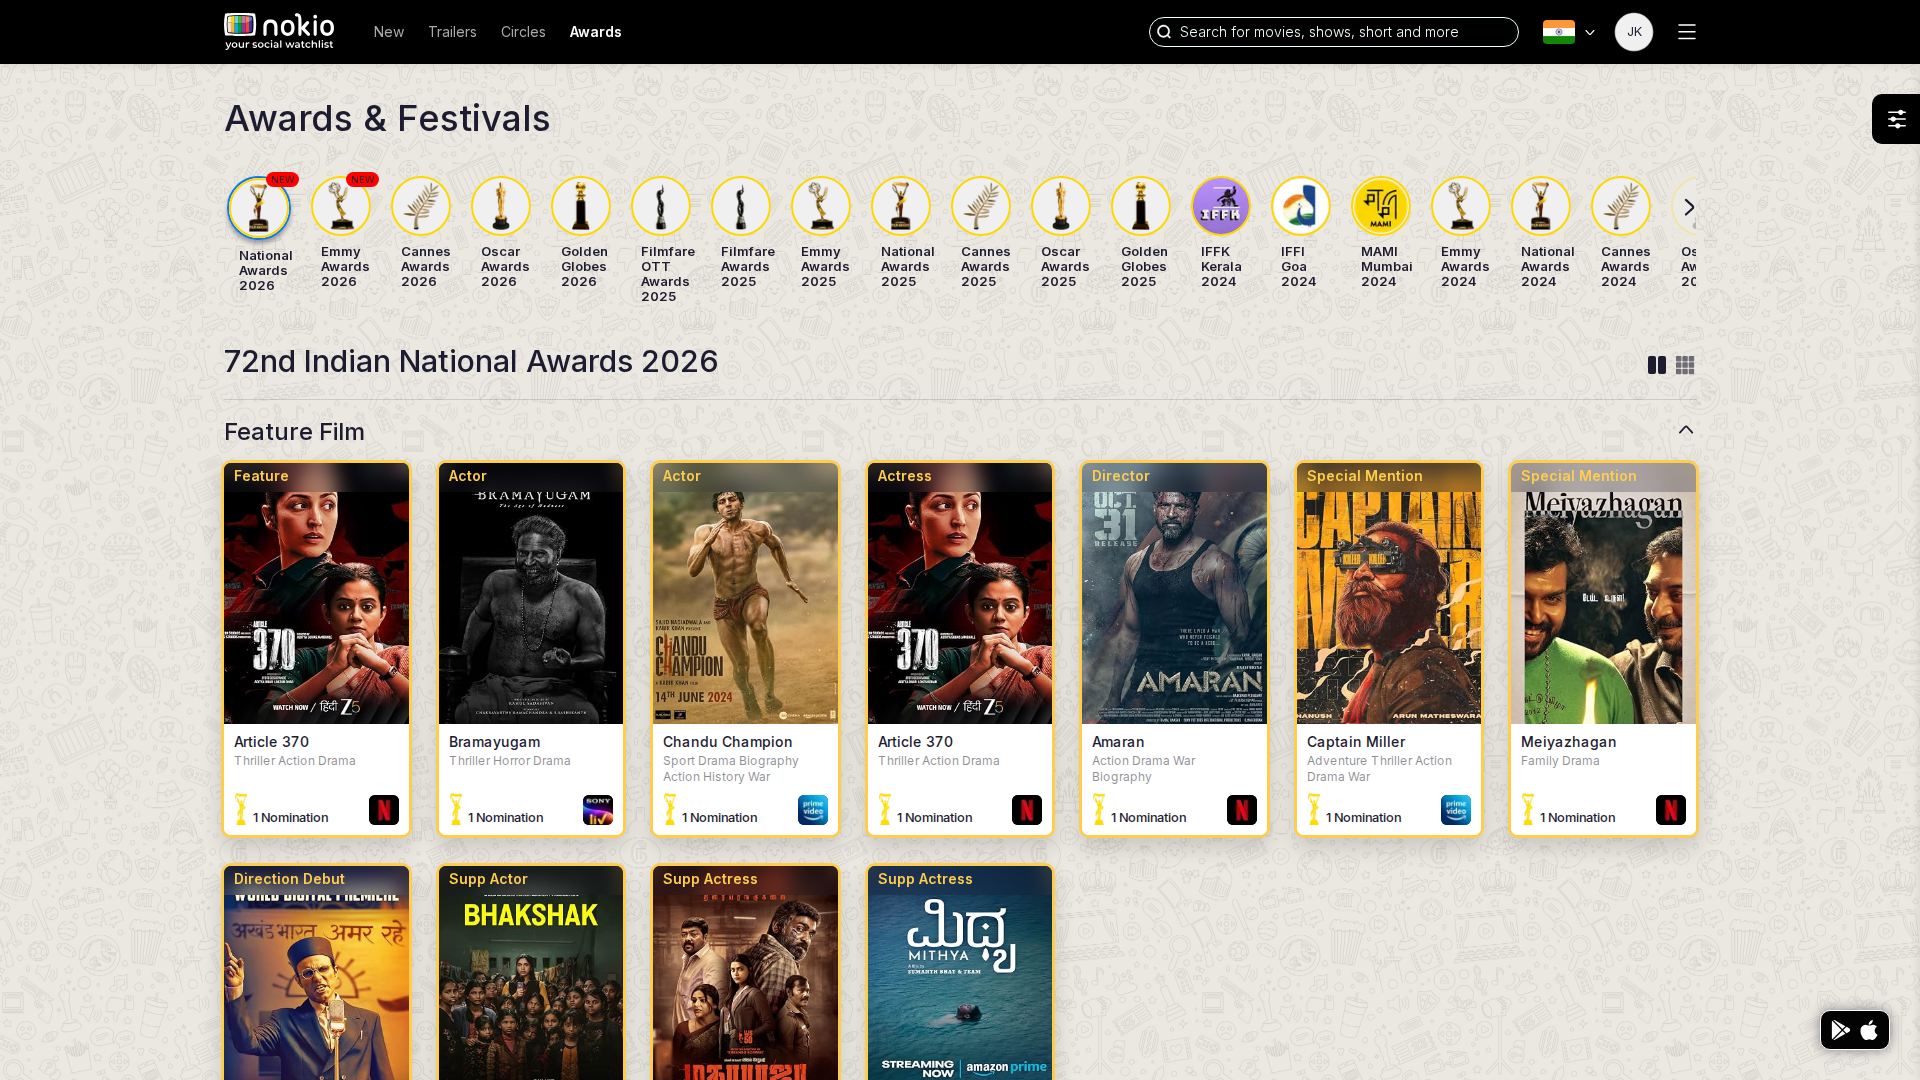Select Filmfare OTT Awards 2025 icon
Image resolution: width=1920 pixels, height=1080 pixels.
click(661, 206)
